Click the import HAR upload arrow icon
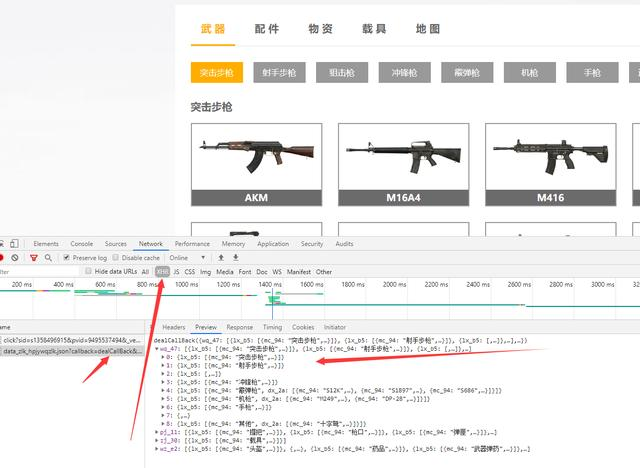 tap(221, 257)
